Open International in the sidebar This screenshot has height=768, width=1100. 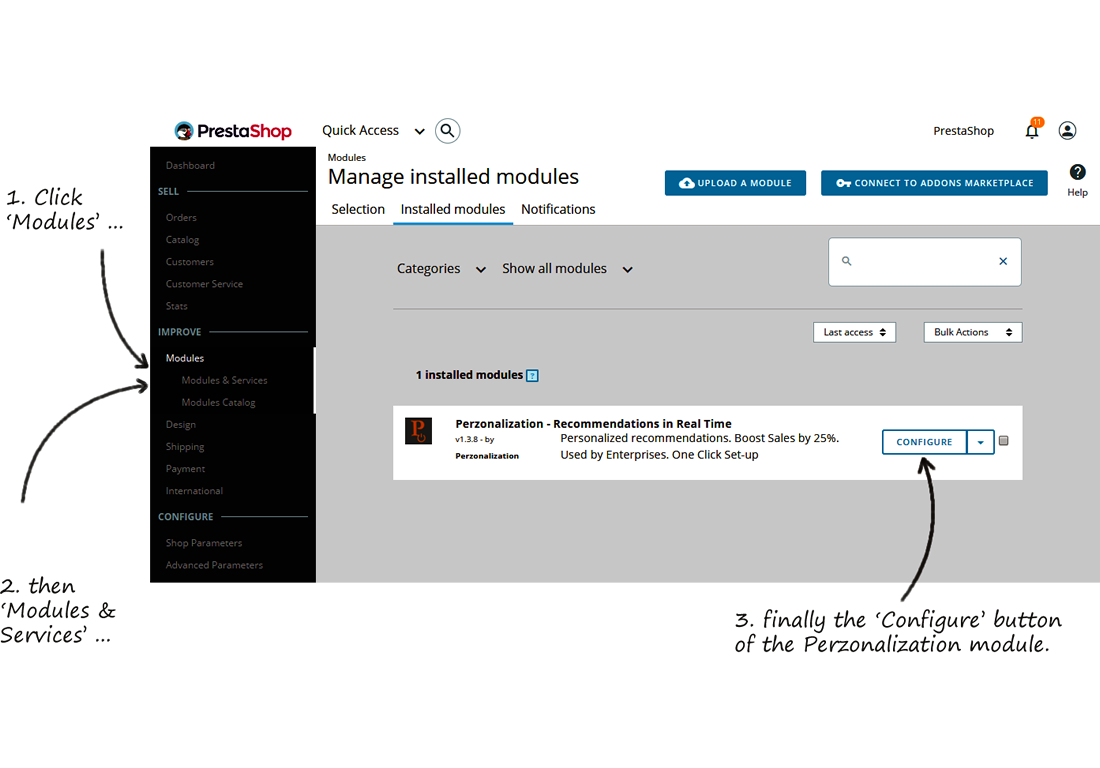tap(194, 491)
